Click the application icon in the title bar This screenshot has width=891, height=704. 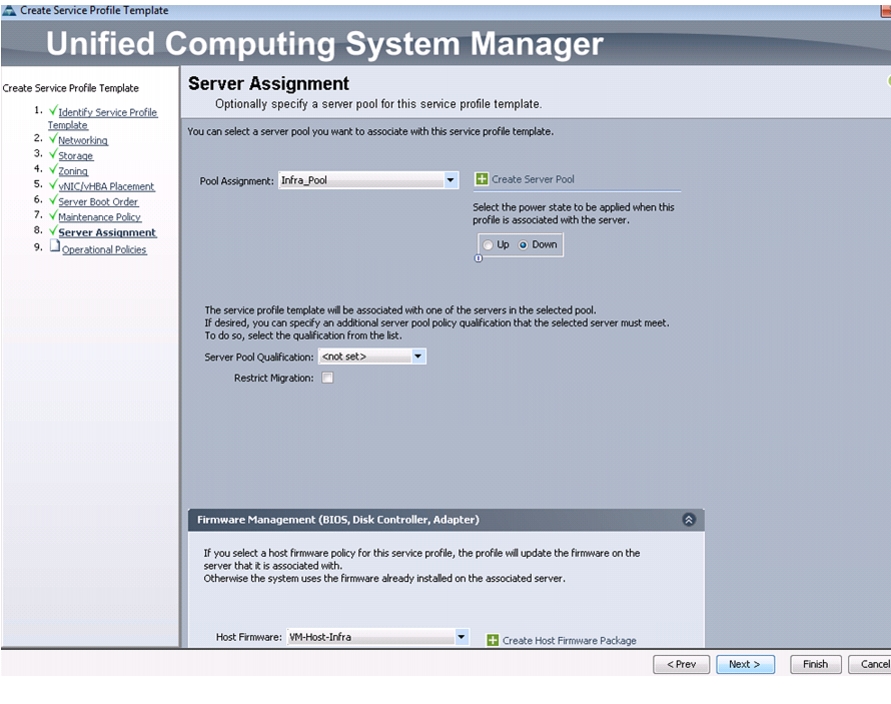(x=9, y=10)
